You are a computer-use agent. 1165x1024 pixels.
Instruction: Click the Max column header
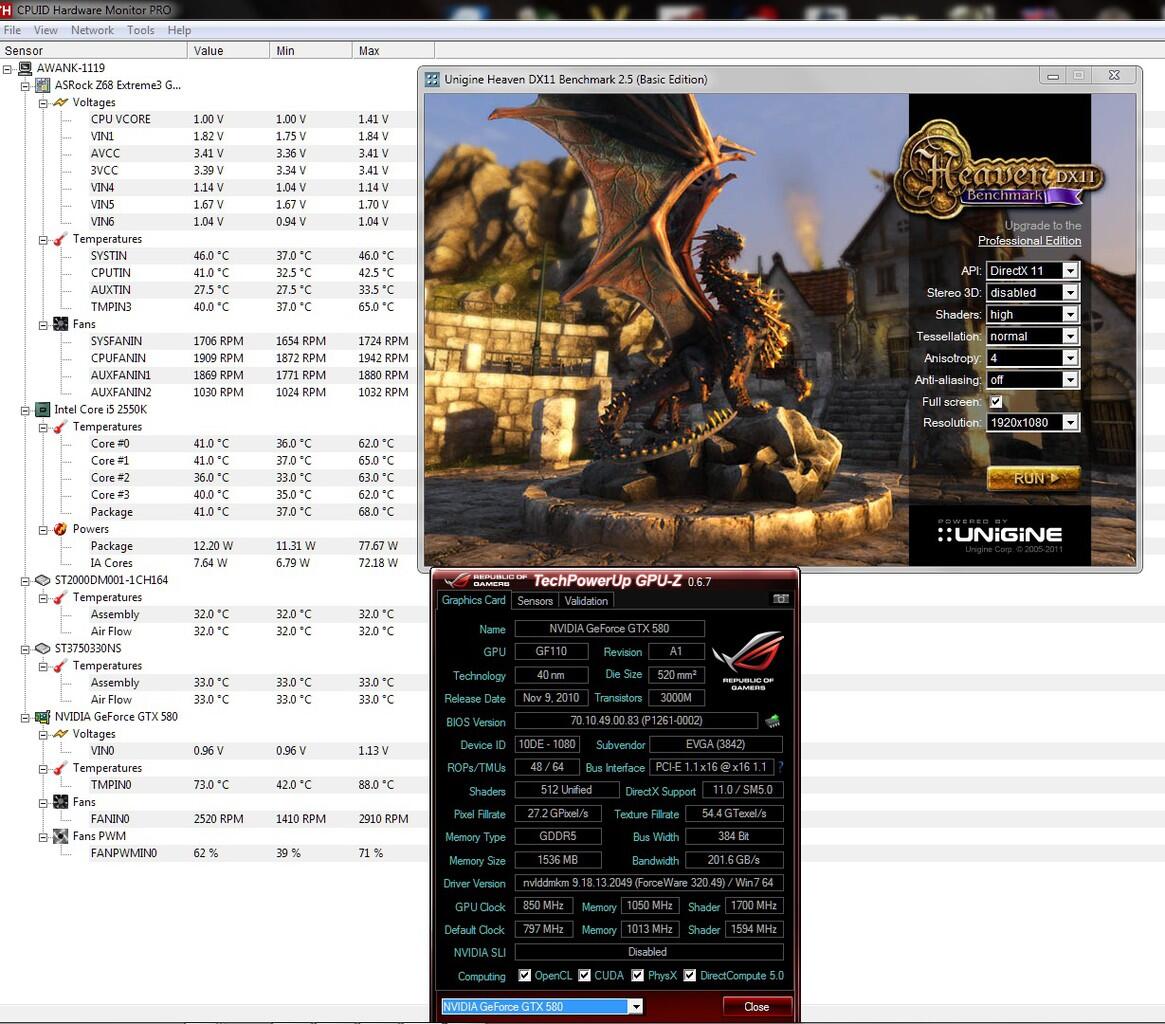click(x=394, y=51)
